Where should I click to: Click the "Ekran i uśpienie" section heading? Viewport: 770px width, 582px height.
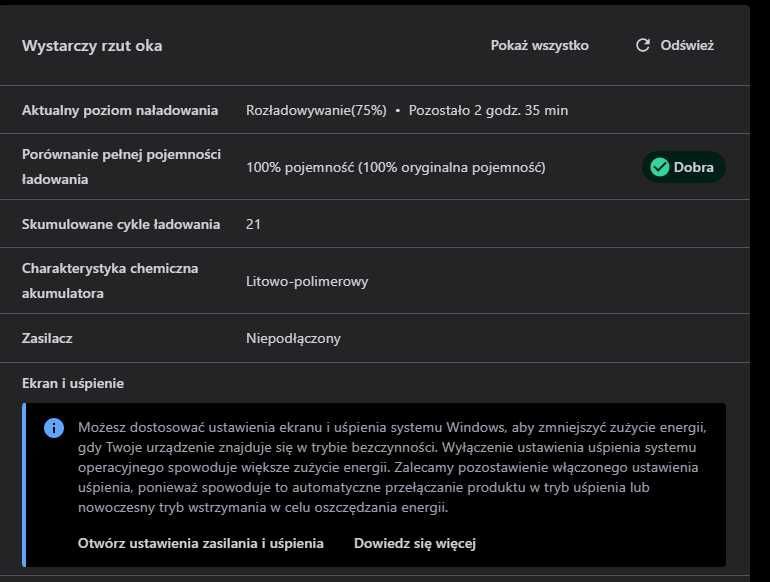(73, 383)
